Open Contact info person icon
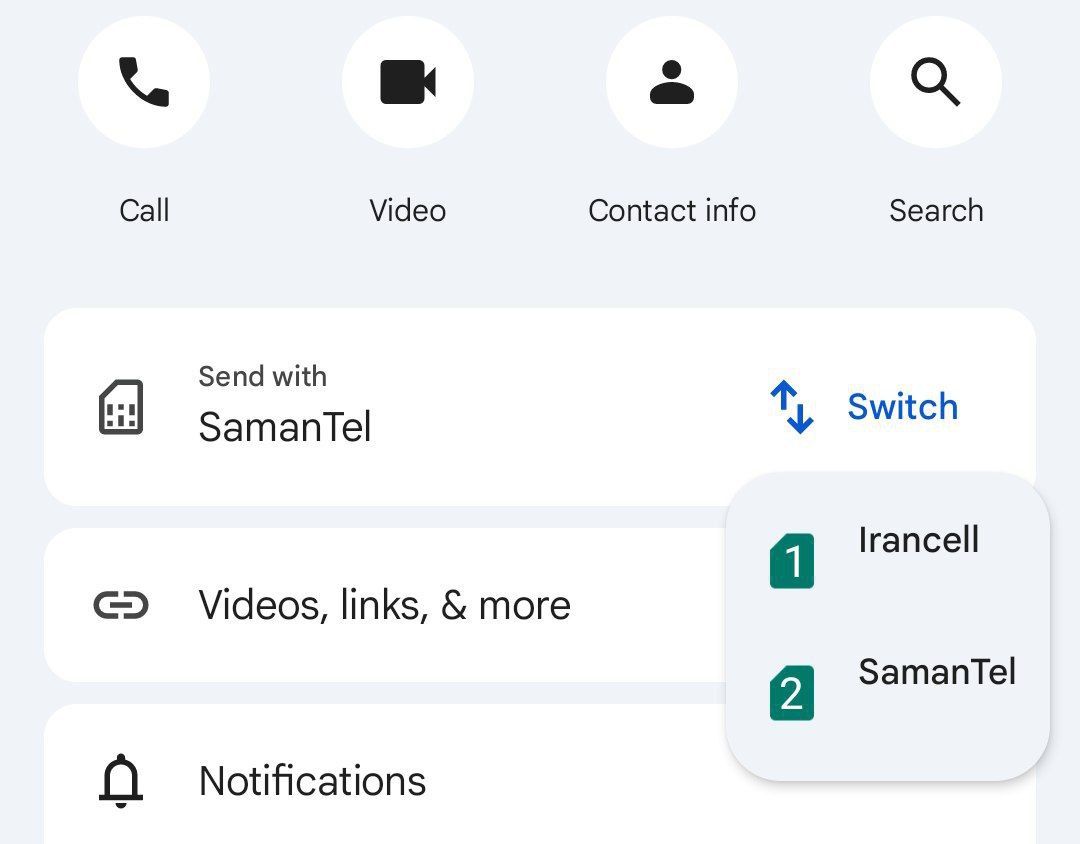The height and width of the screenshot is (844, 1080). coord(672,82)
